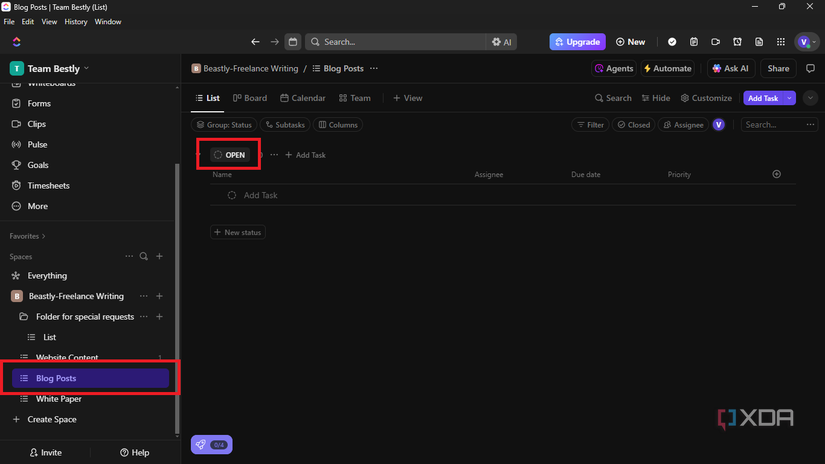Viewport: 825px width, 464px height.
Task: Add a column with plus circle icon
Action: click(x=777, y=174)
